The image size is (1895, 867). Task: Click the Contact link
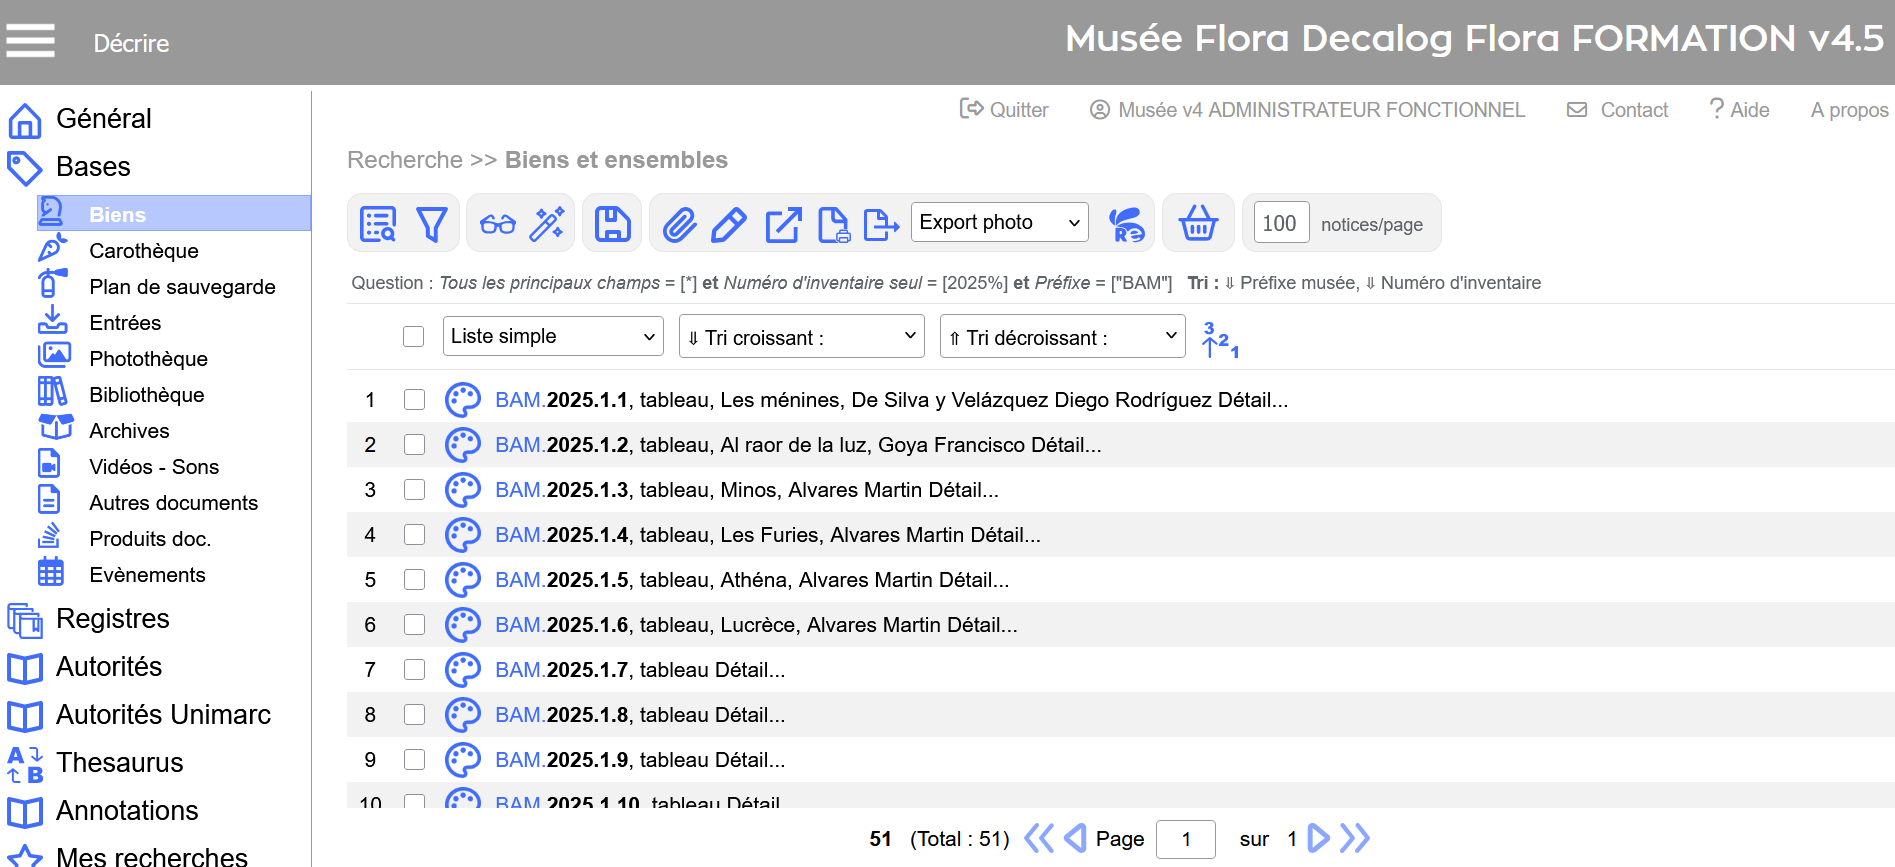[1617, 110]
